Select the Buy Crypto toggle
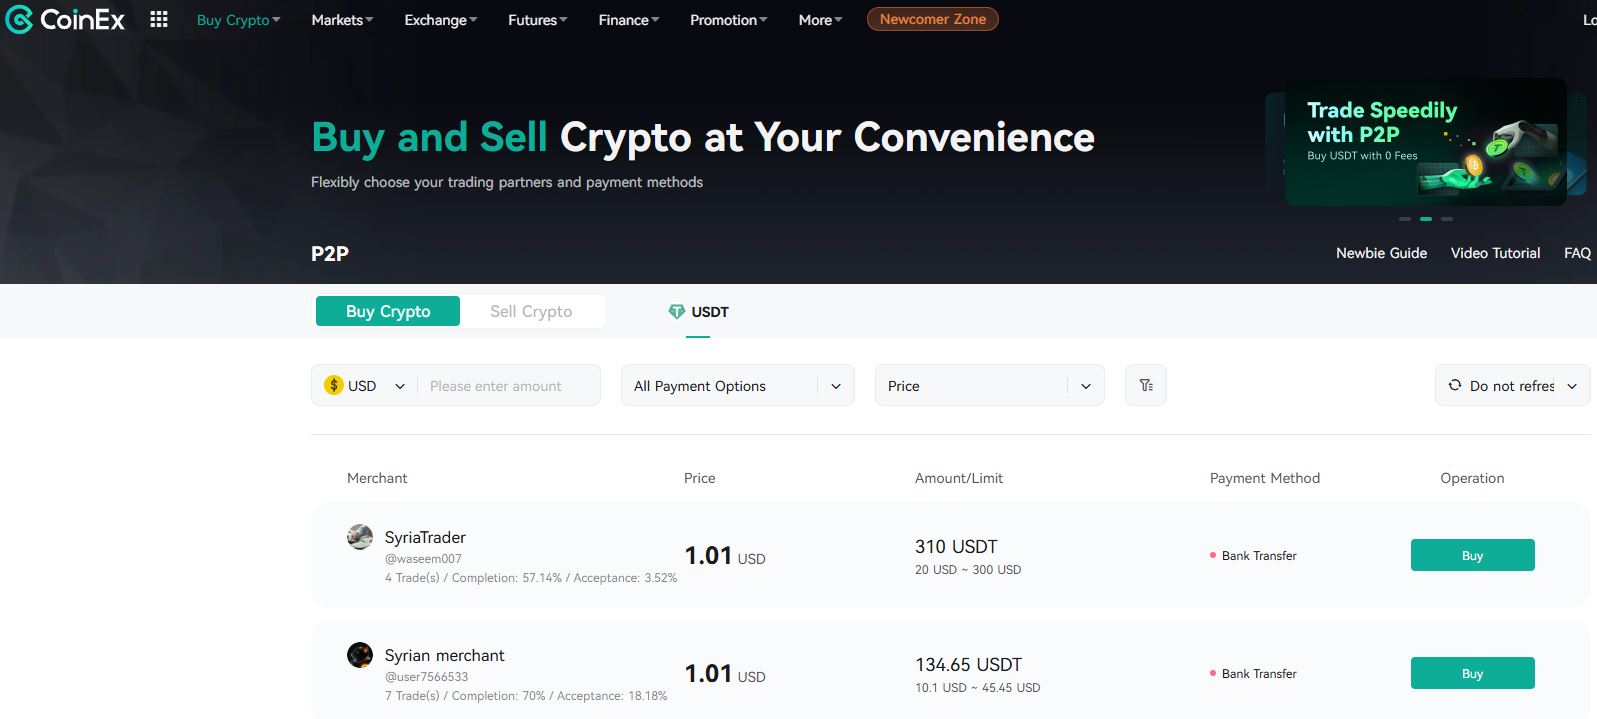The width and height of the screenshot is (1597, 719). (388, 311)
